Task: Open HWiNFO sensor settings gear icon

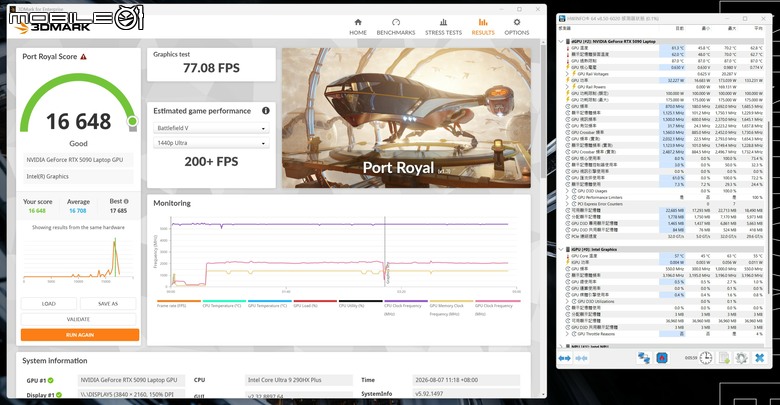Action: point(741,358)
